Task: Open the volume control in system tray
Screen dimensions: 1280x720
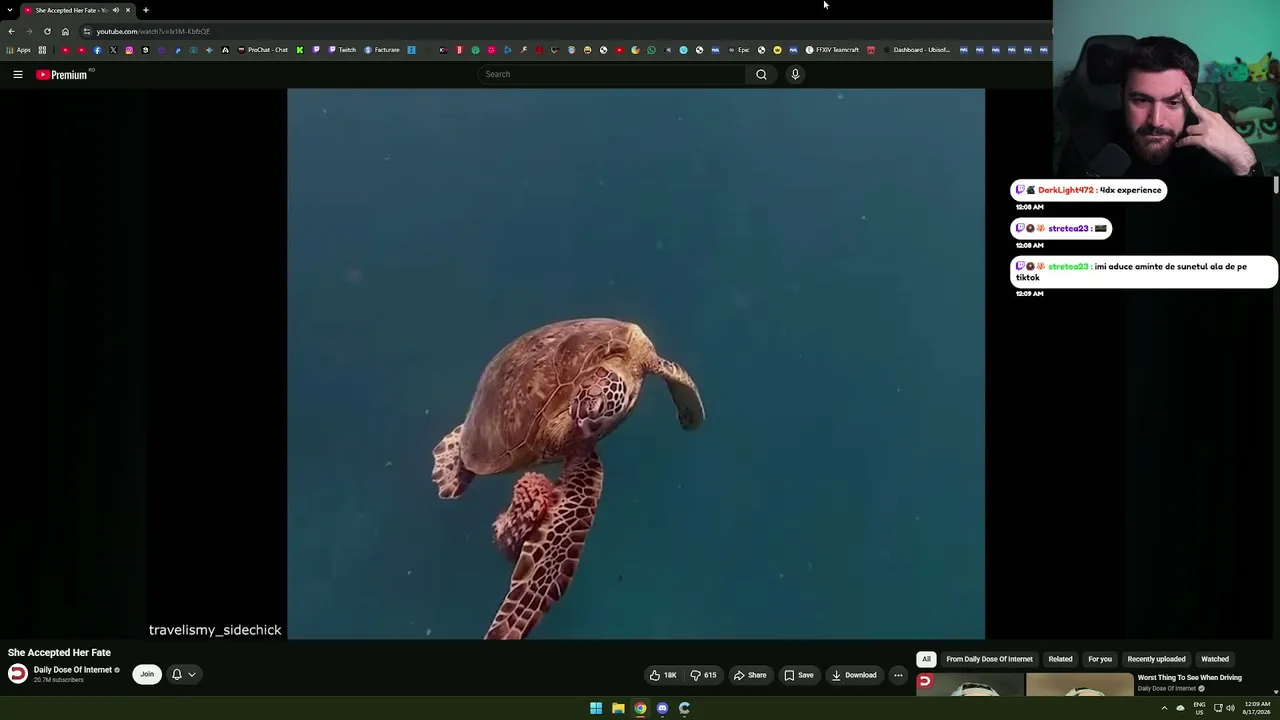Action: 1230,708
